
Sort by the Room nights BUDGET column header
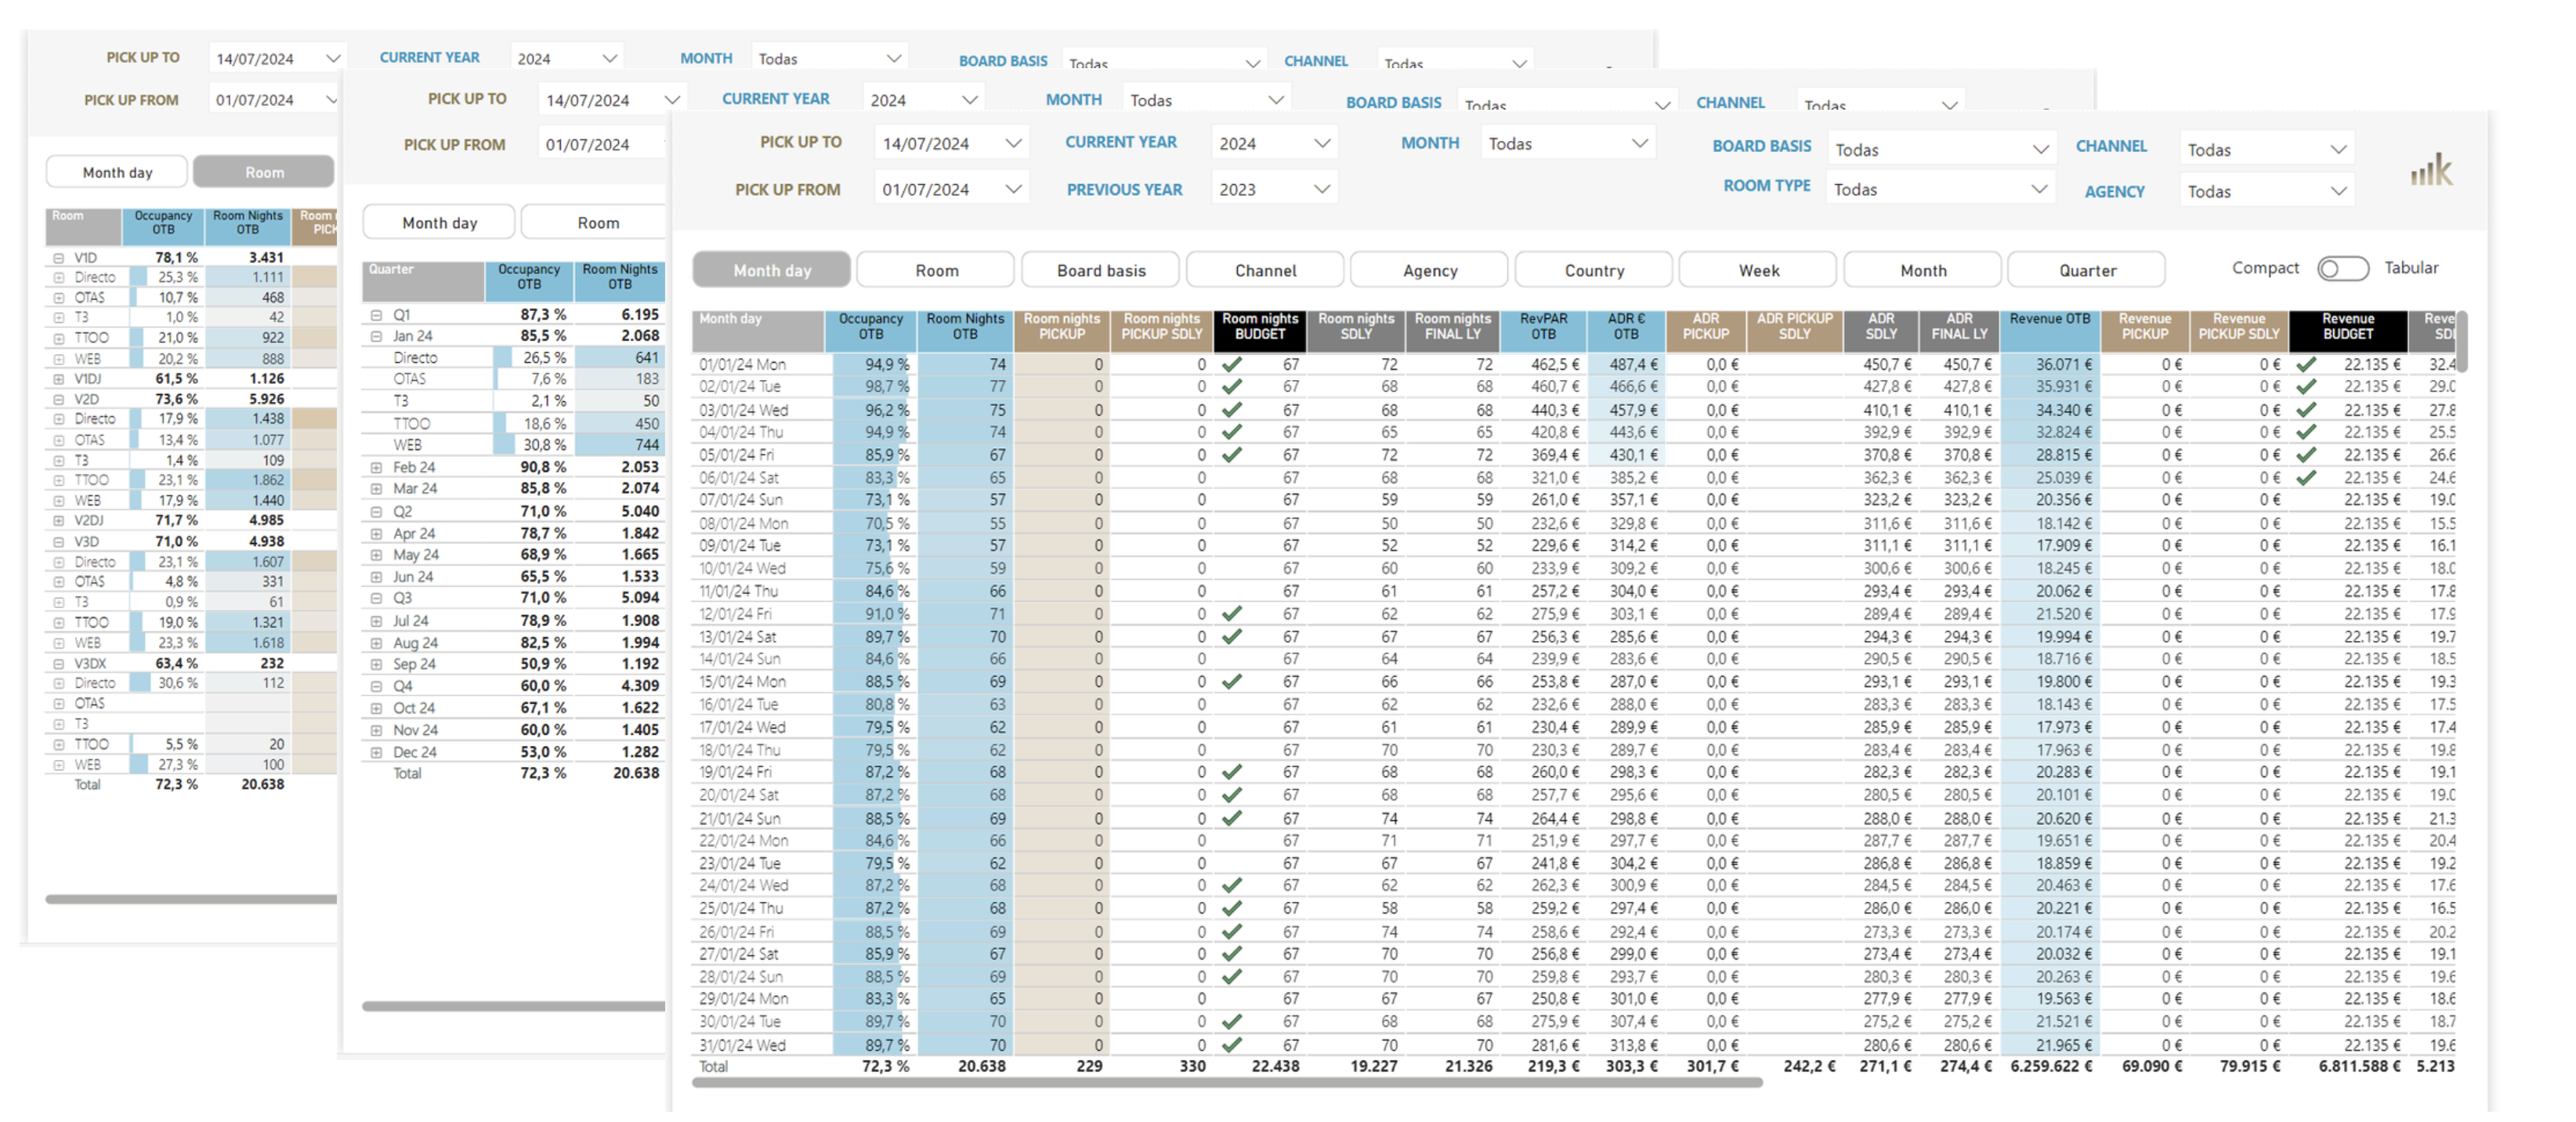tap(1259, 331)
